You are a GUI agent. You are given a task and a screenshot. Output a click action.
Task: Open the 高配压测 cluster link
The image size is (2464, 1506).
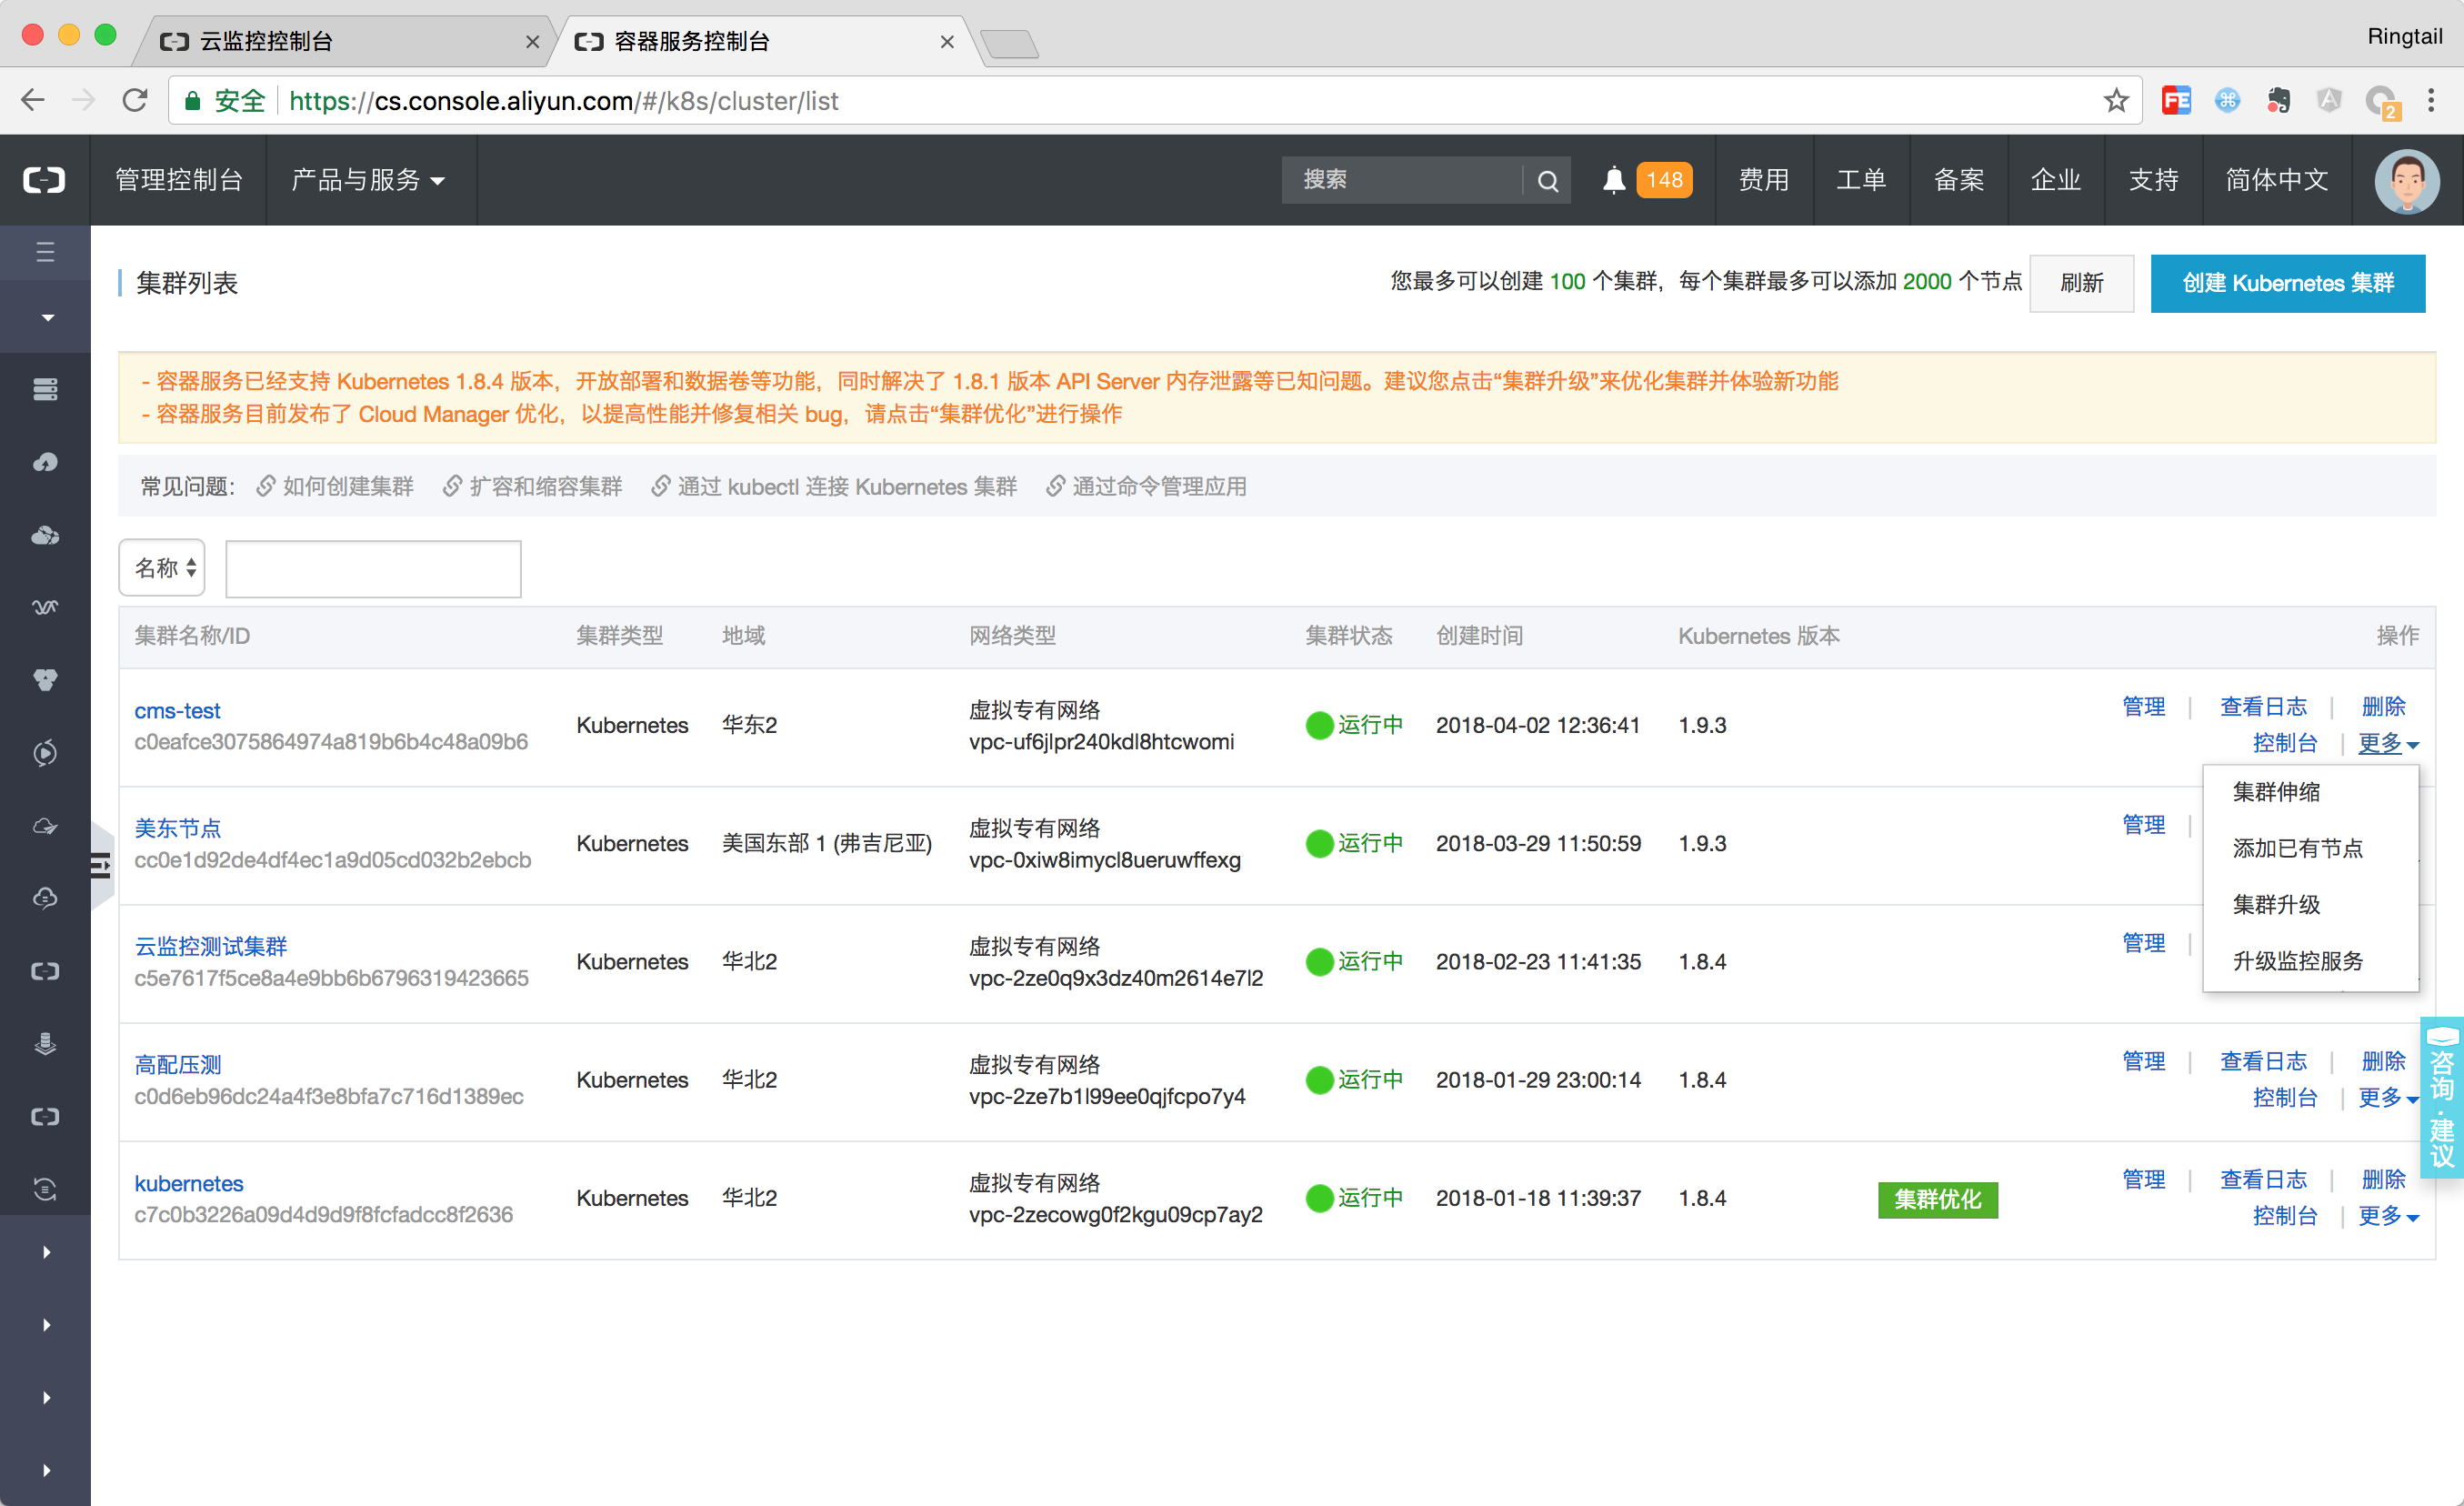click(177, 1065)
